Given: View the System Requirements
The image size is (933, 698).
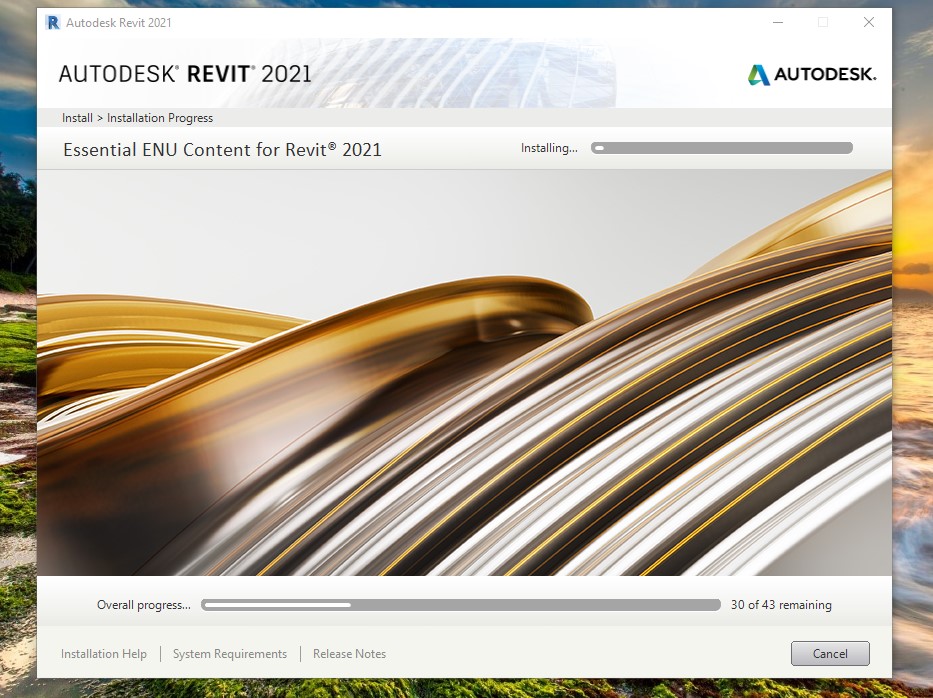Looking at the screenshot, I should click(229, 653).
